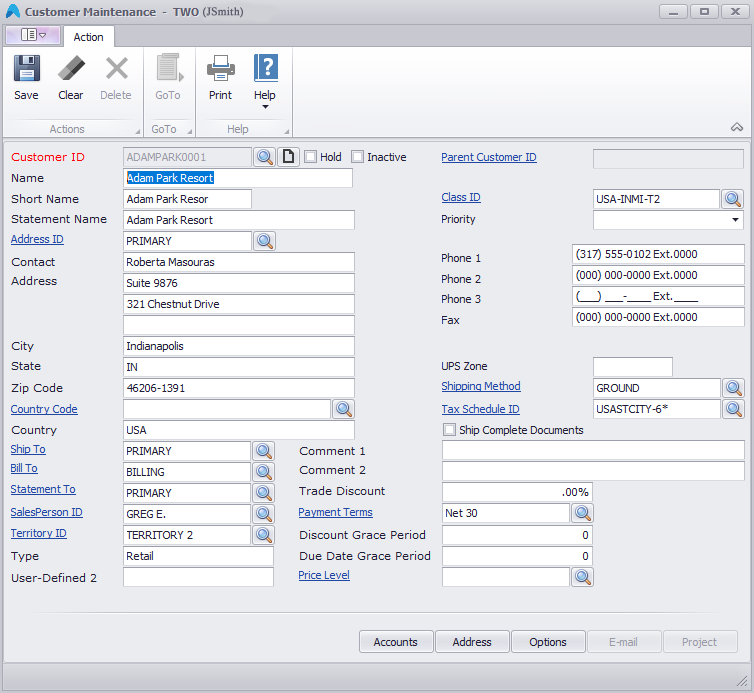
Task: Click the Project button
Action: (700, 642)
